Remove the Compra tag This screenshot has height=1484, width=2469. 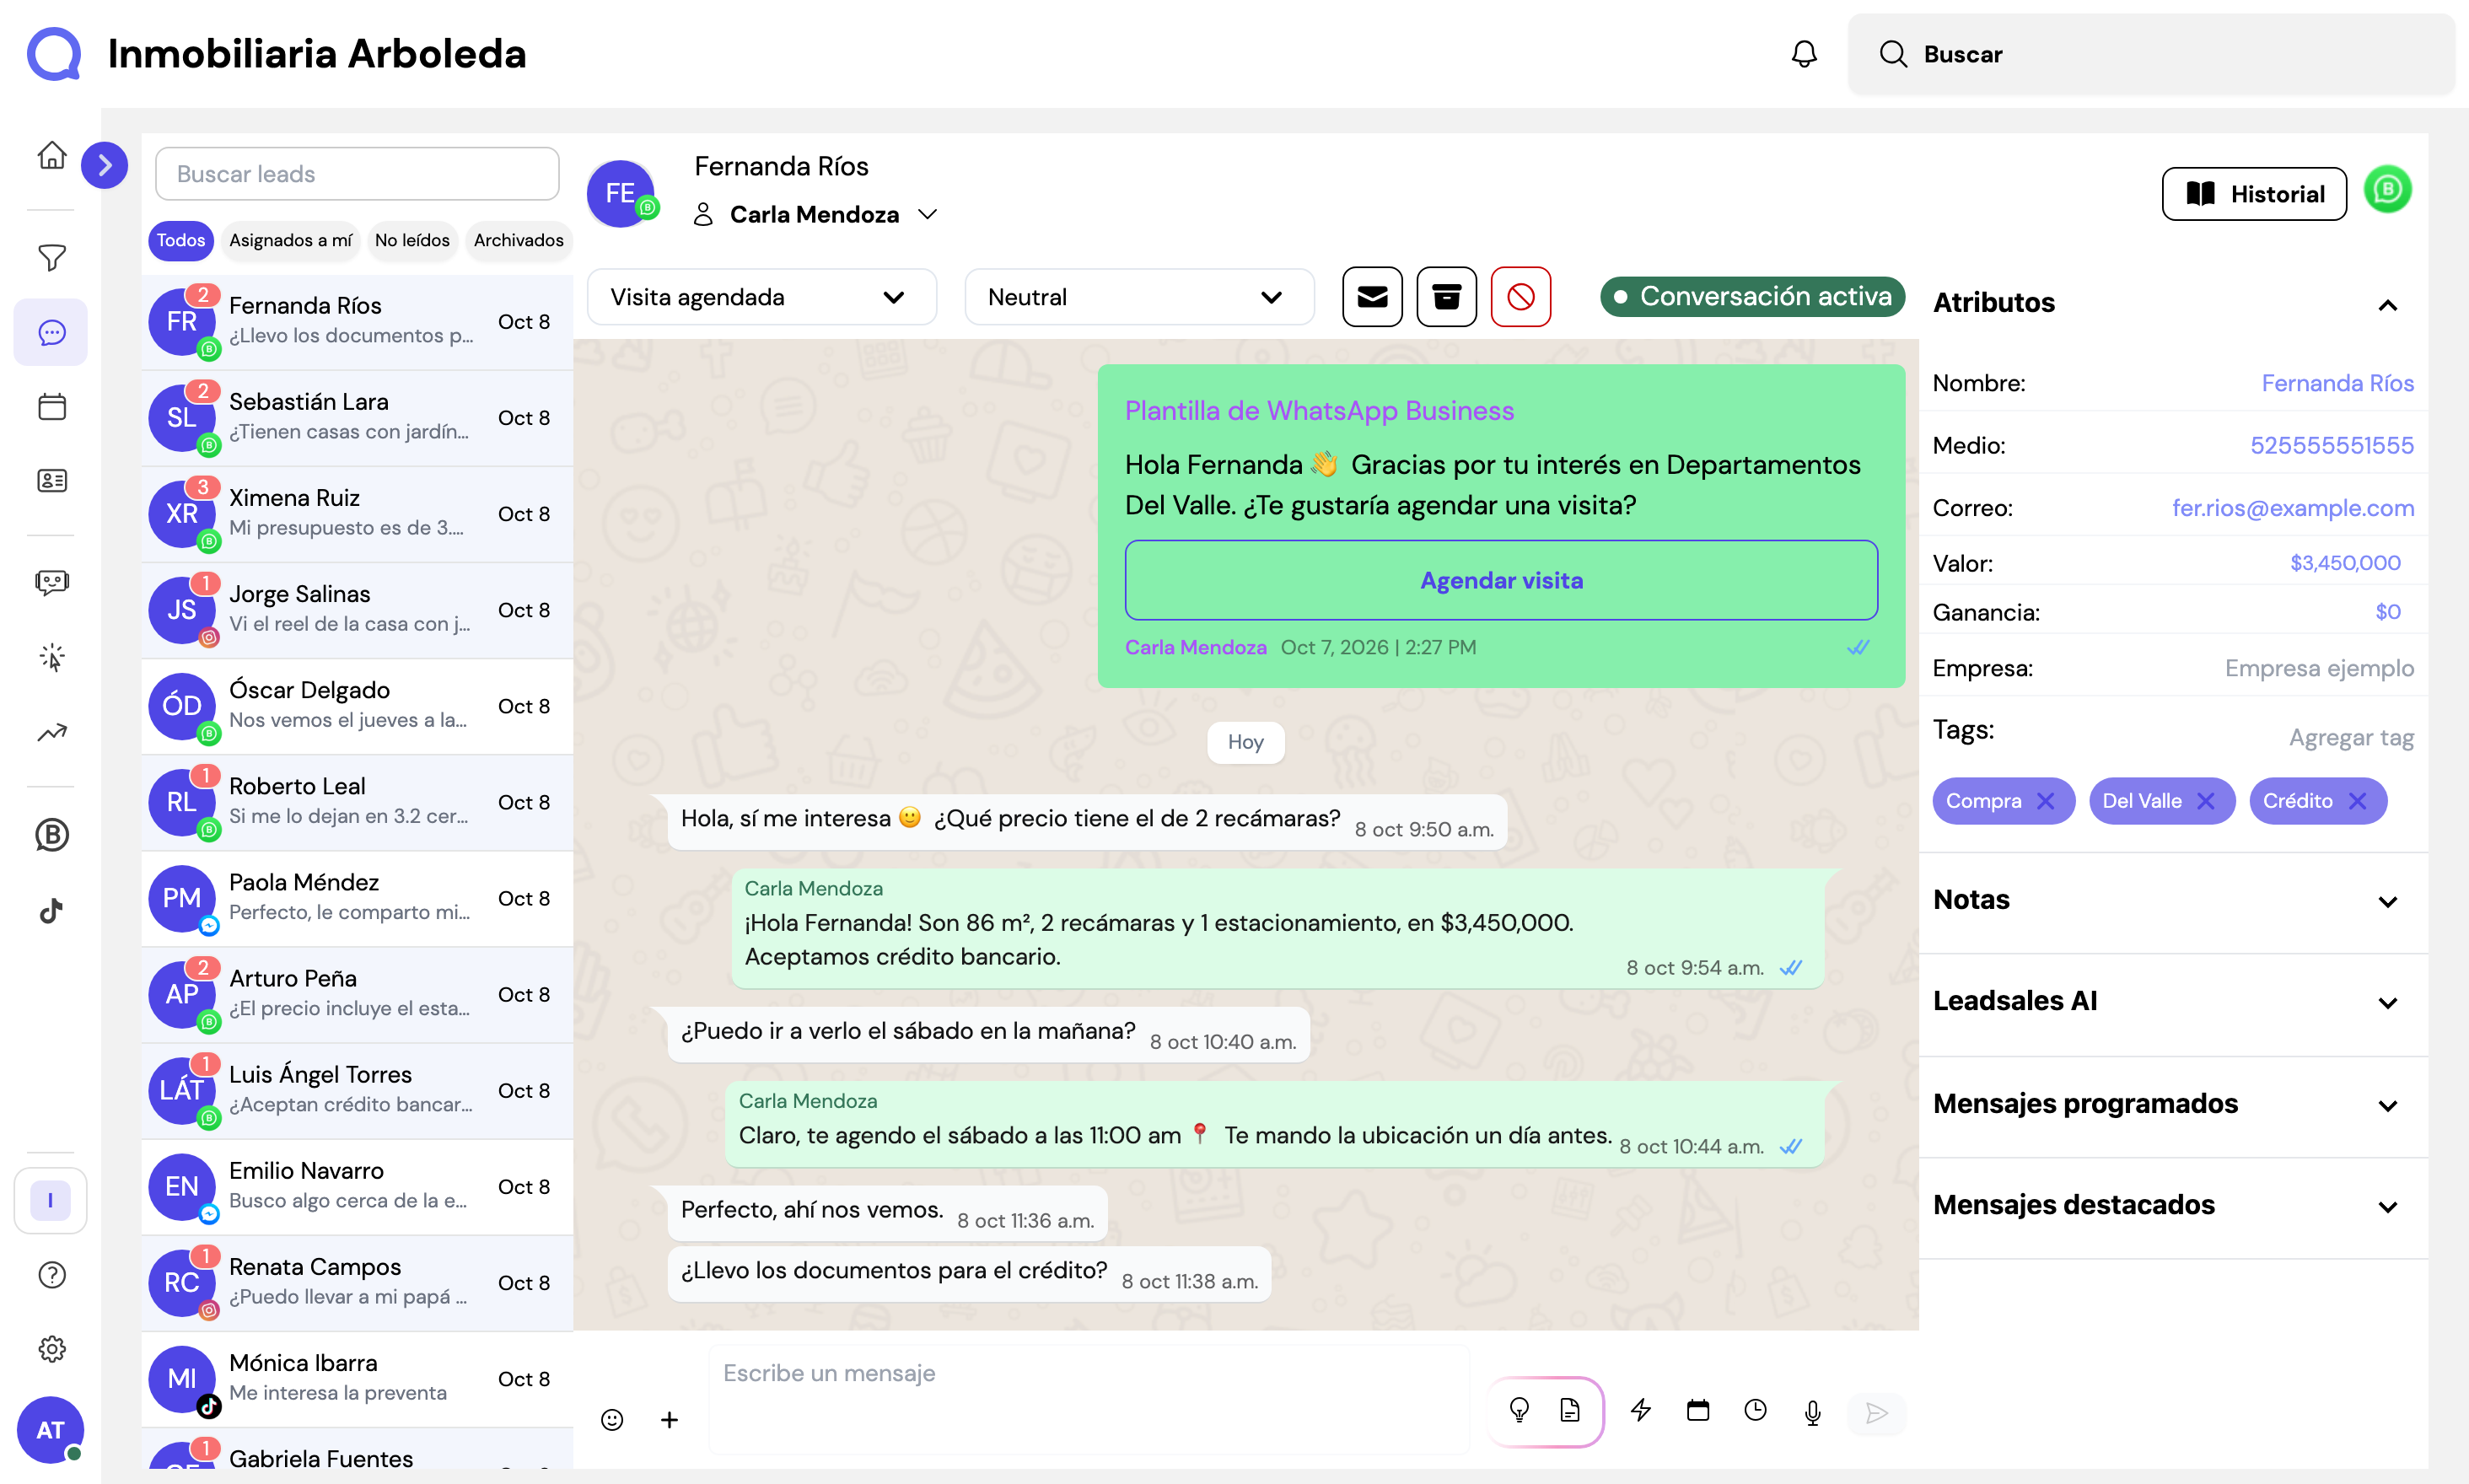pos(2045,801)
